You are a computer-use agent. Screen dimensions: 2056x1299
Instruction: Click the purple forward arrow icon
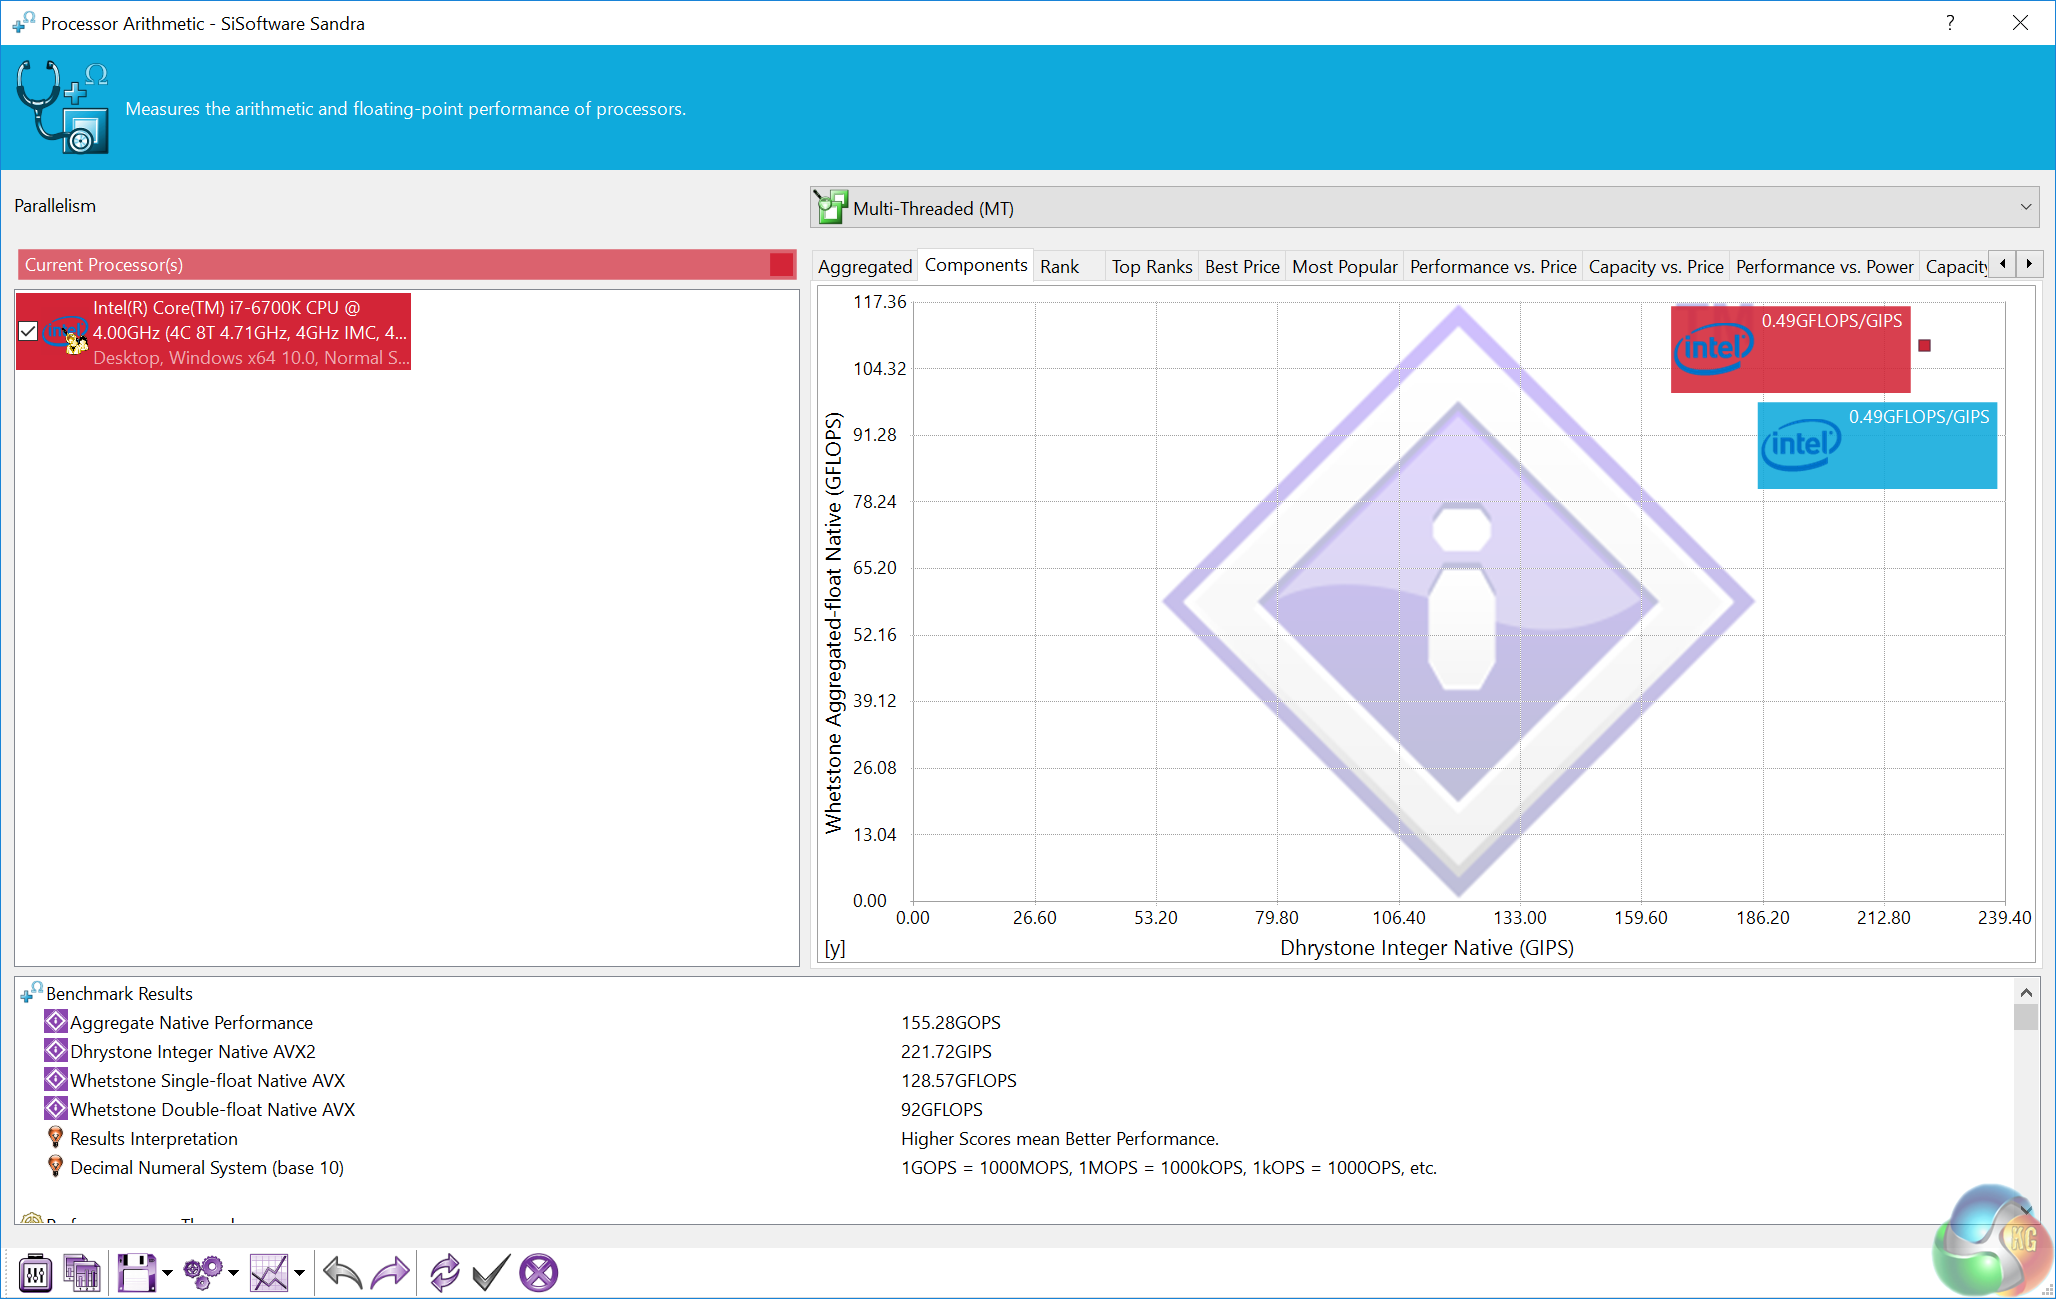coord(390,1273)
